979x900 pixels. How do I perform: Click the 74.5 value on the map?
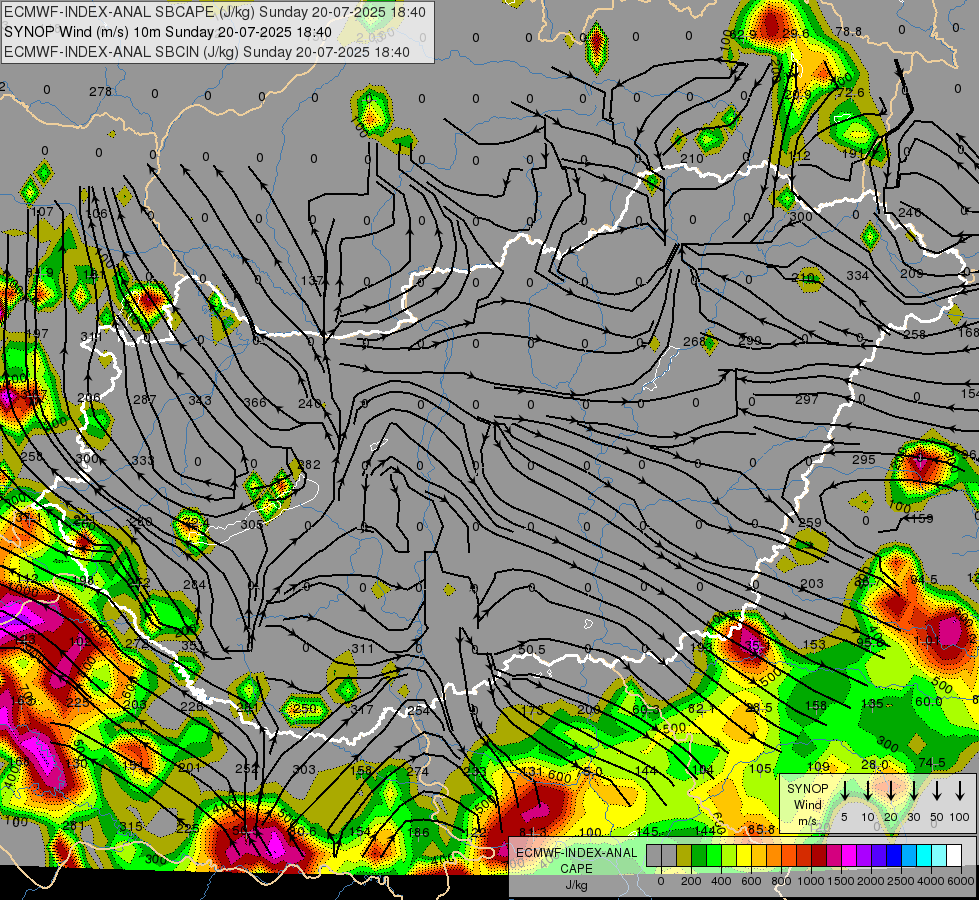(x=932, y=763)
